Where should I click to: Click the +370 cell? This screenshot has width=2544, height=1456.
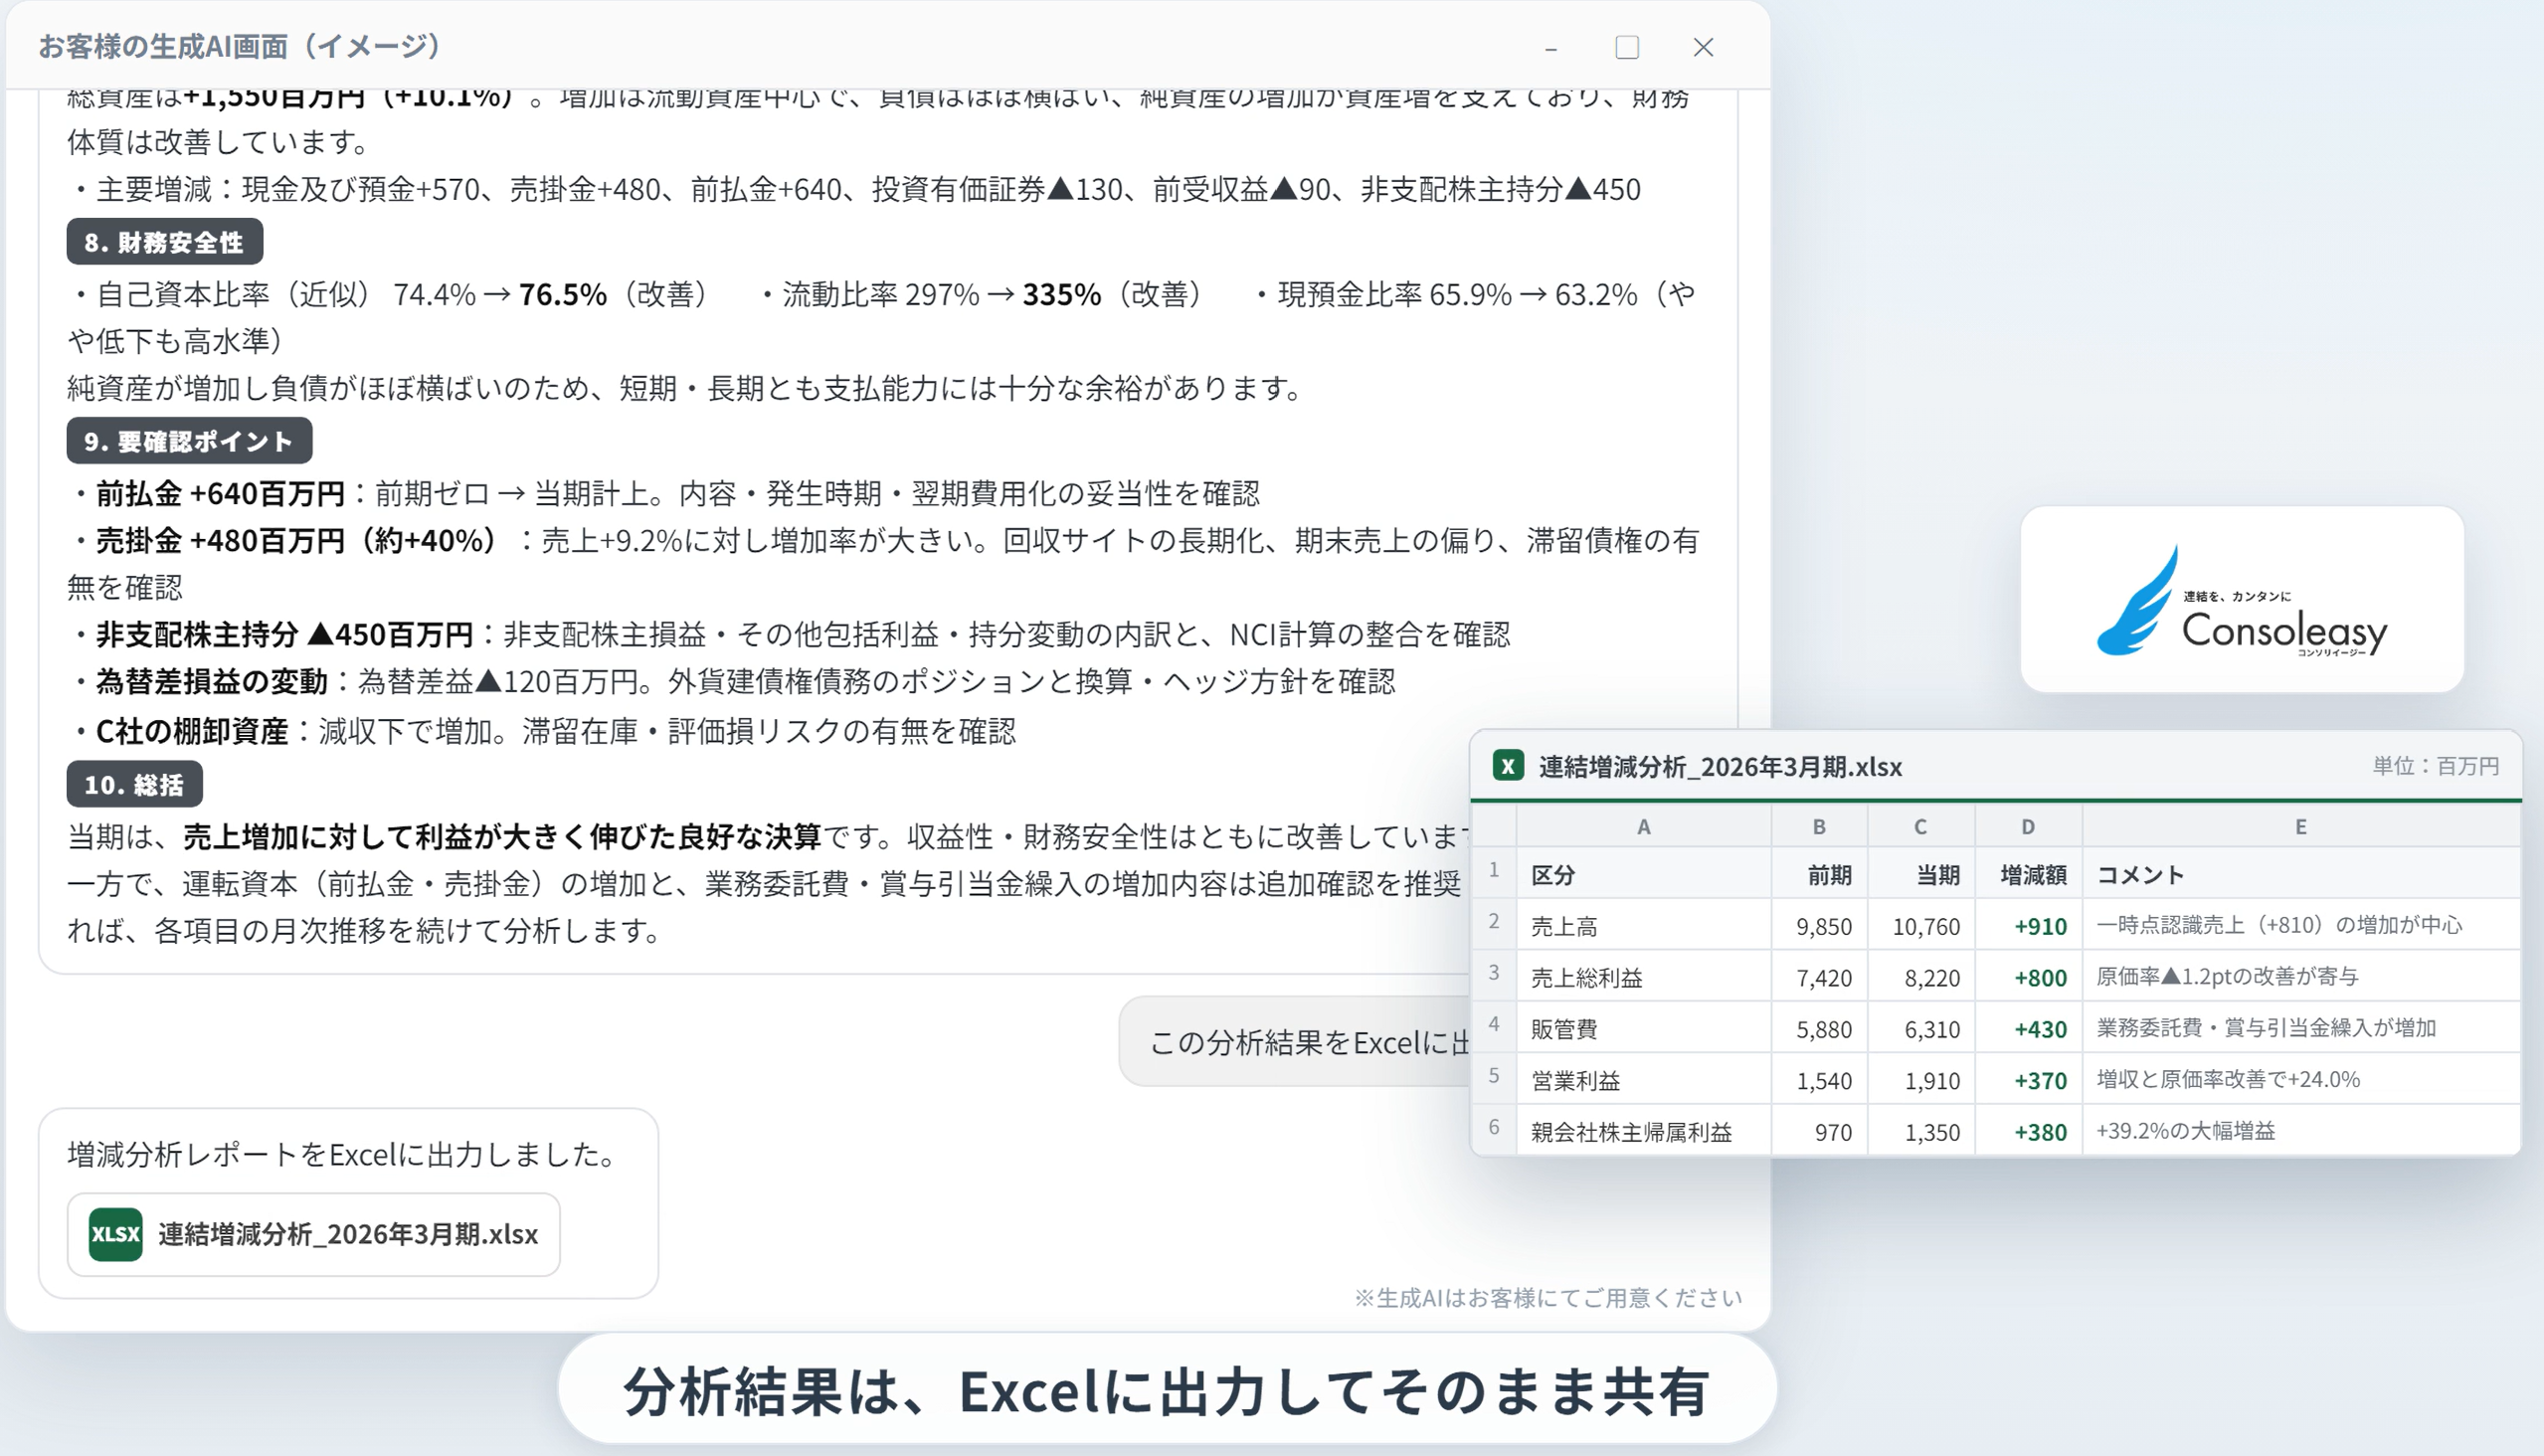point(2028,1080)
